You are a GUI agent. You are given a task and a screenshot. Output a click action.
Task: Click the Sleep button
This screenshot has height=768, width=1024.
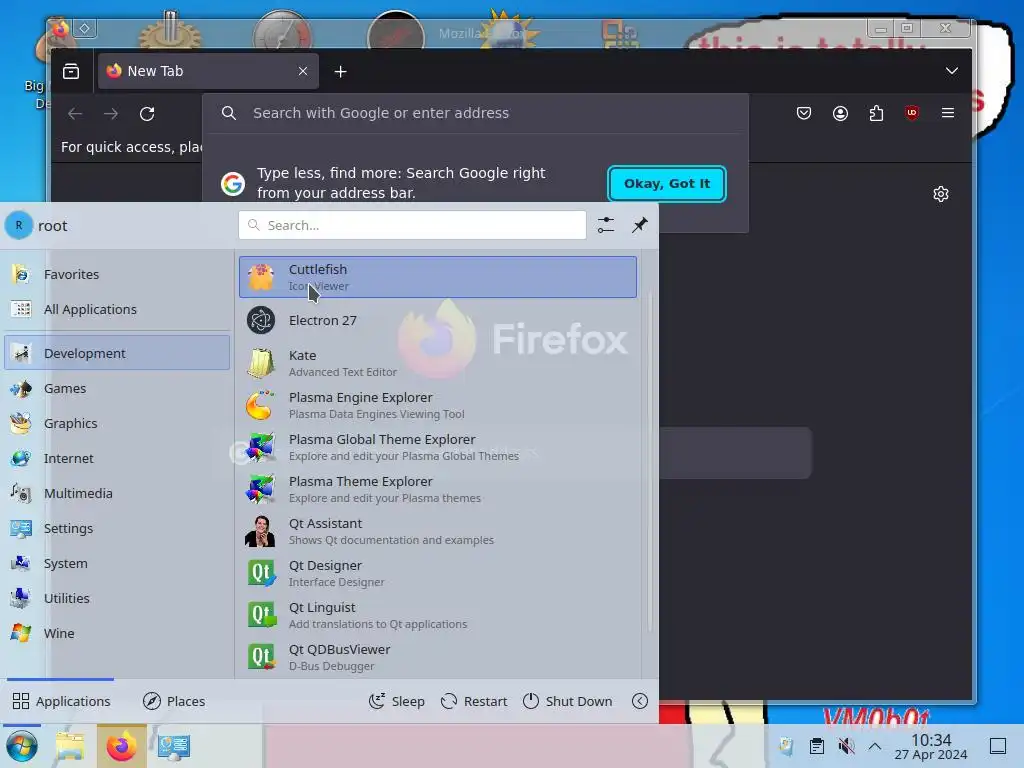(396, 701)
